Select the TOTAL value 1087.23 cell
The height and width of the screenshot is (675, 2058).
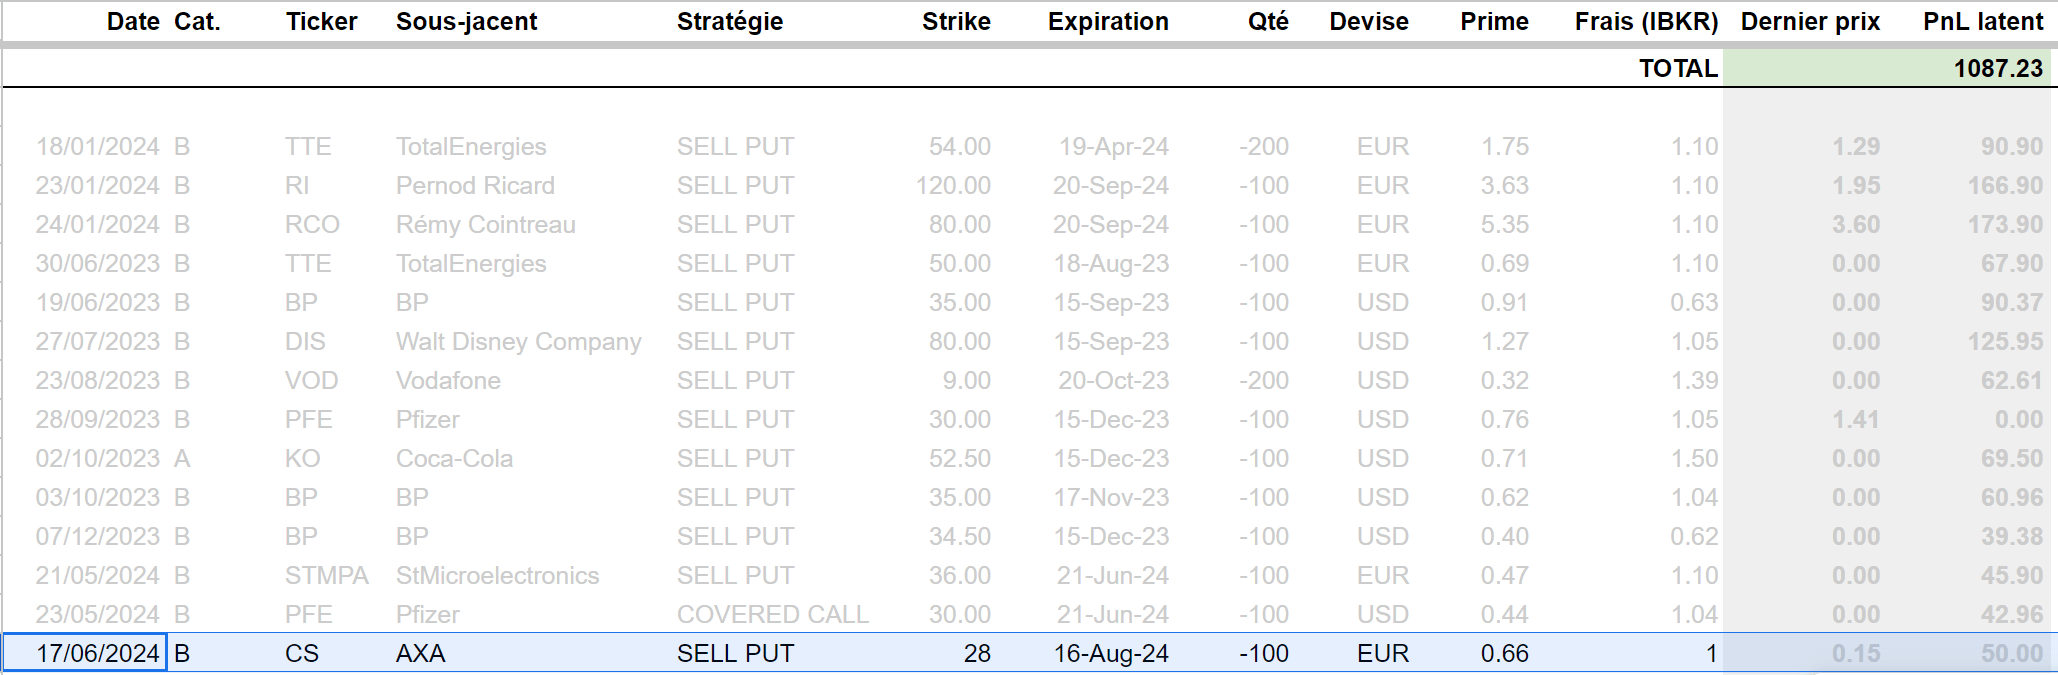coord(1886,68)
